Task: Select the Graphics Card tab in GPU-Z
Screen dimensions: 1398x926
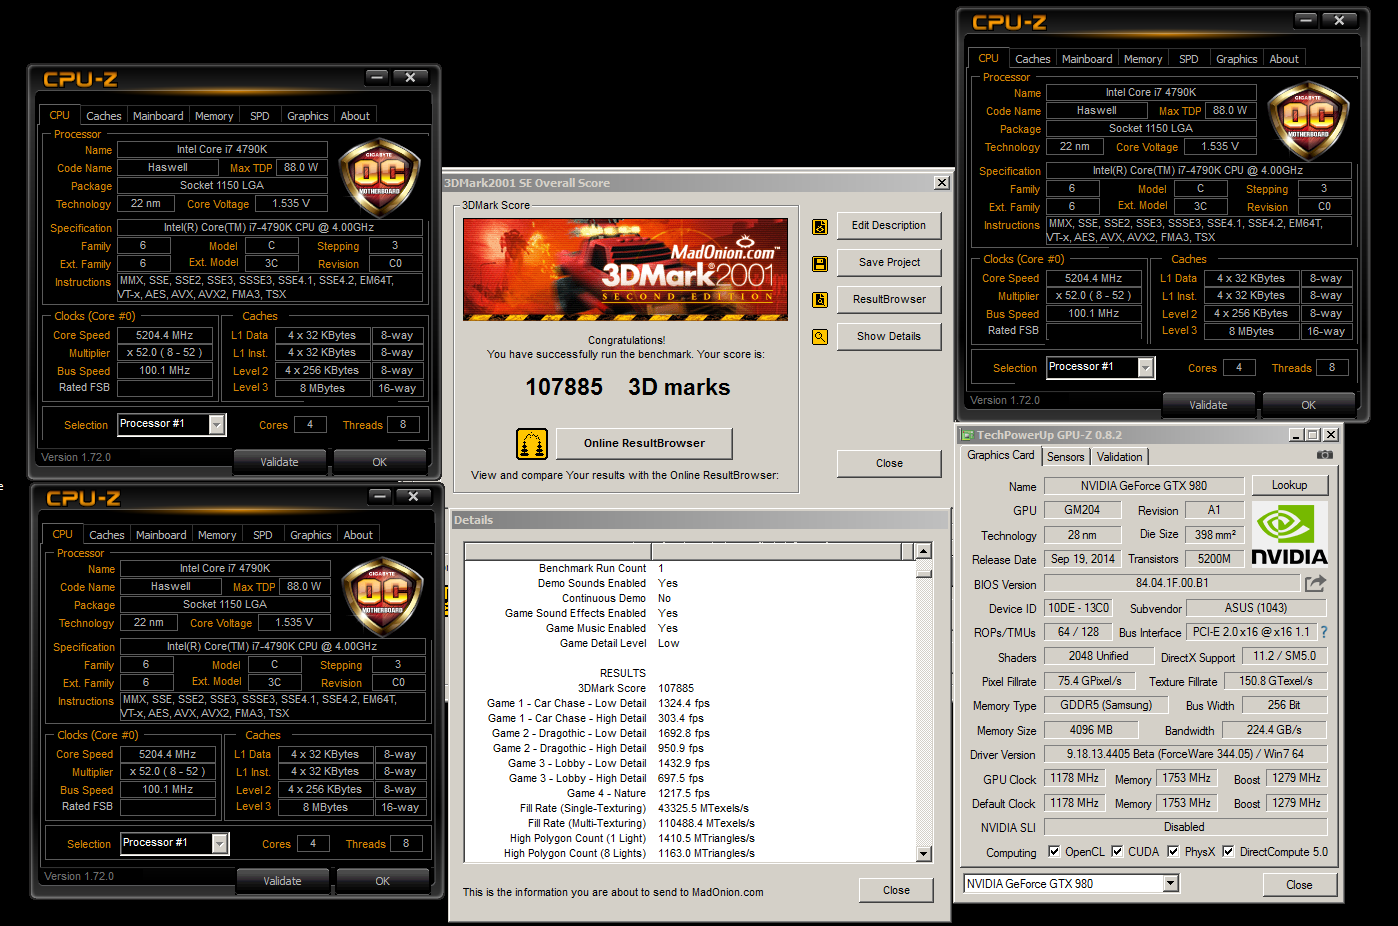Action: point(1001,455)
